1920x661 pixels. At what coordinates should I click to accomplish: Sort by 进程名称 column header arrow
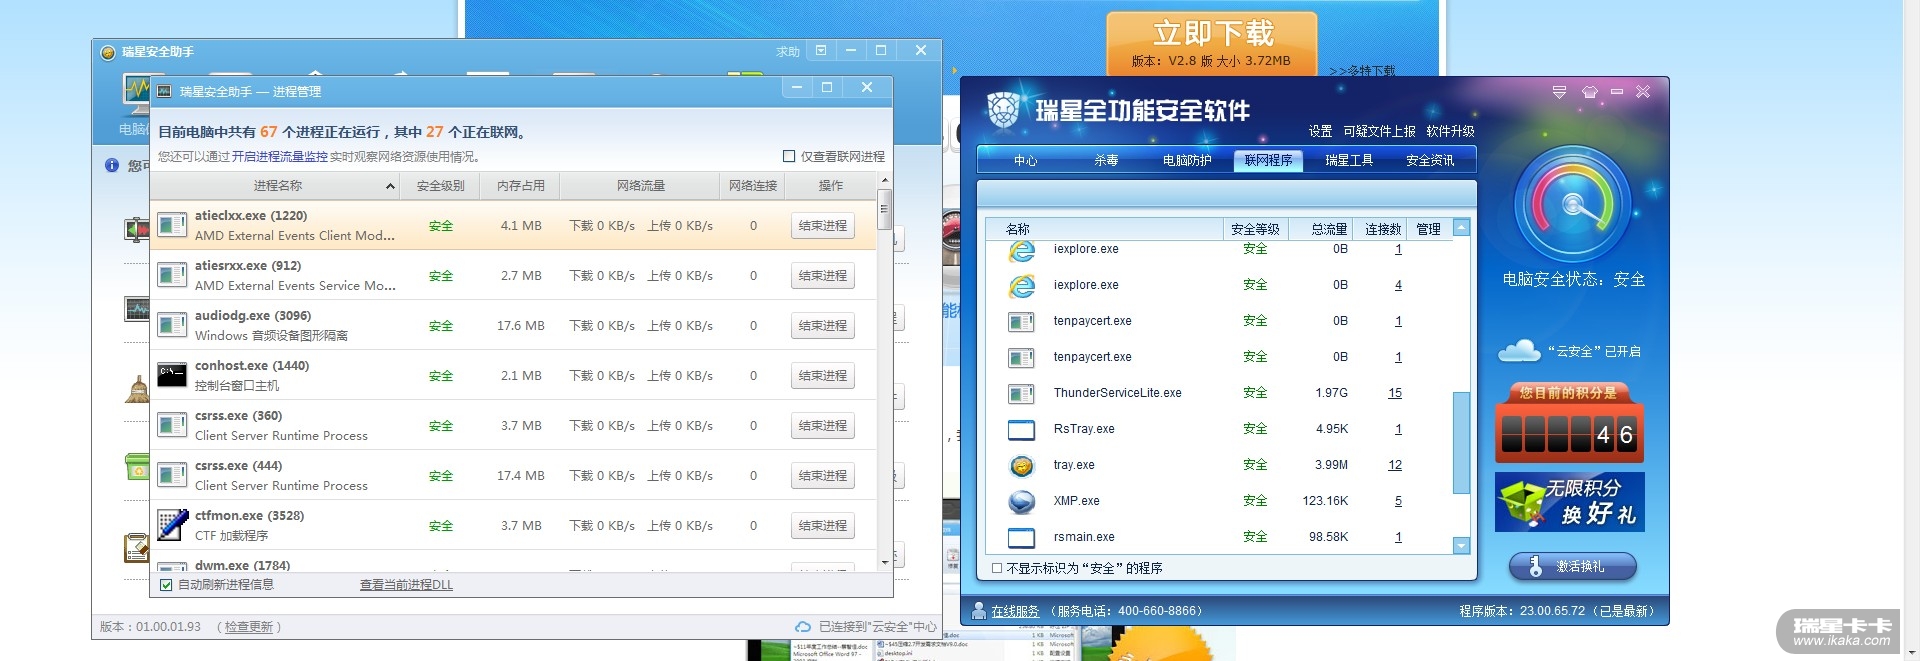tap(390, 187)
